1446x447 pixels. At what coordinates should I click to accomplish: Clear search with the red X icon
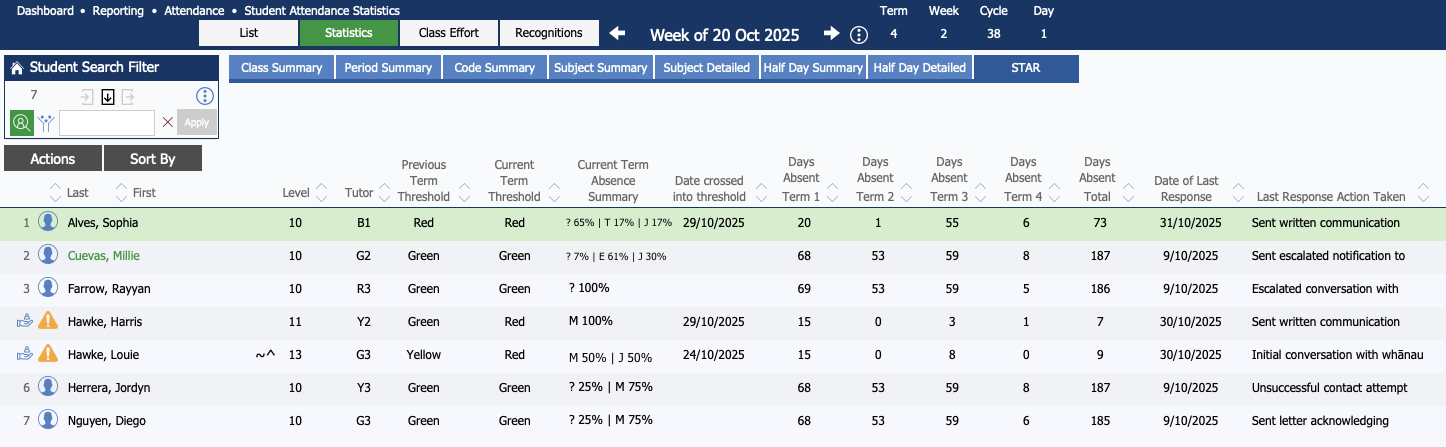pyautogui.click(x=167, y=123)
